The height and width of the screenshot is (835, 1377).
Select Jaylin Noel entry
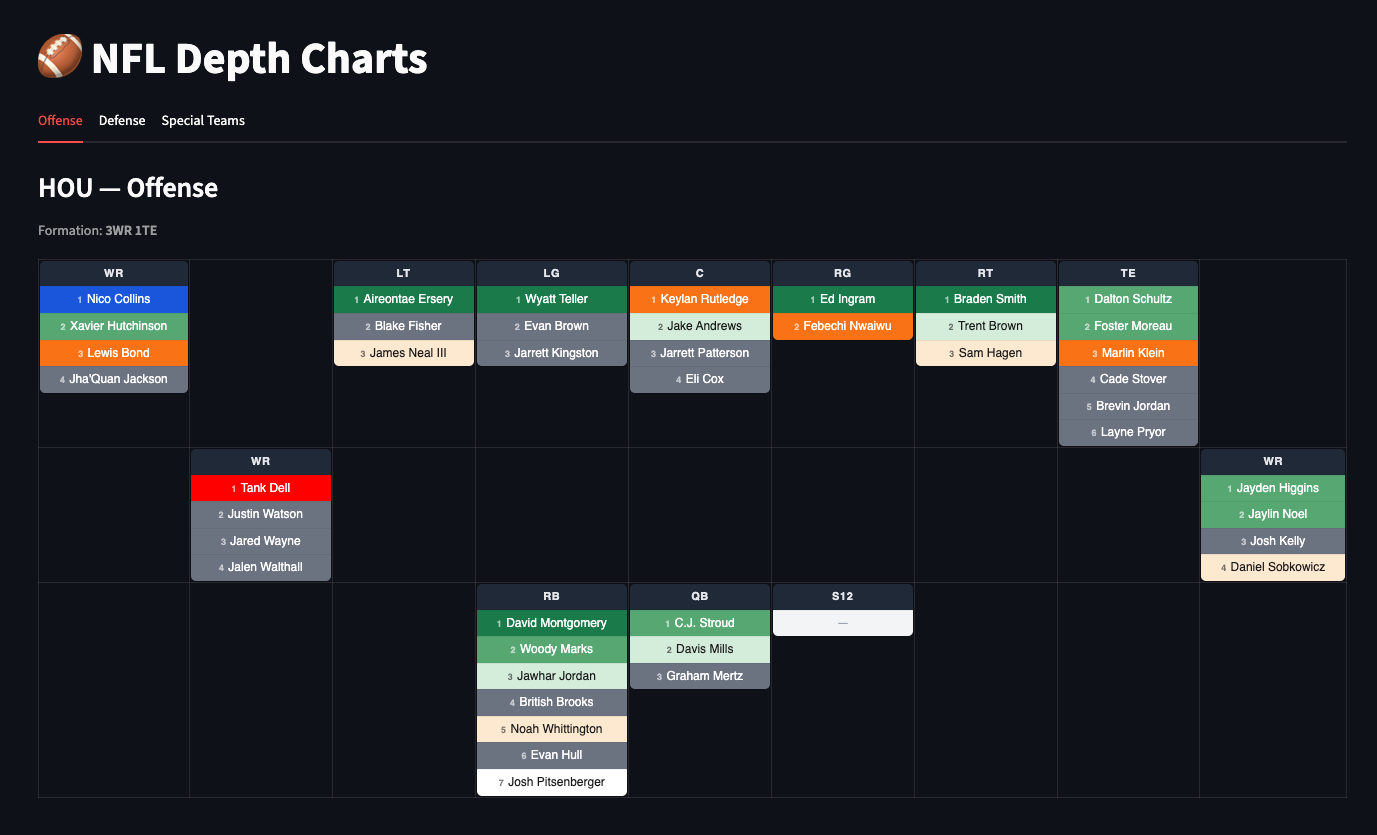tap(1273, 514)
